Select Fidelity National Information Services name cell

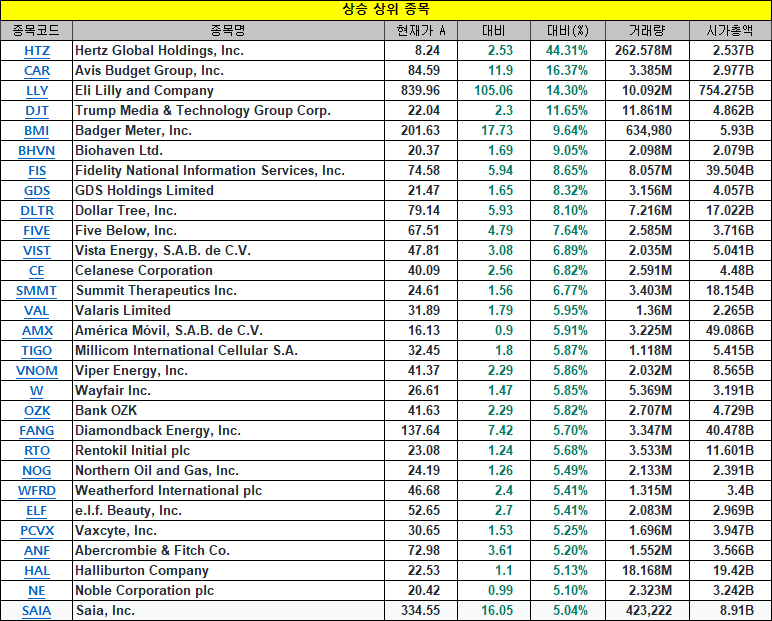pos(228,171)
